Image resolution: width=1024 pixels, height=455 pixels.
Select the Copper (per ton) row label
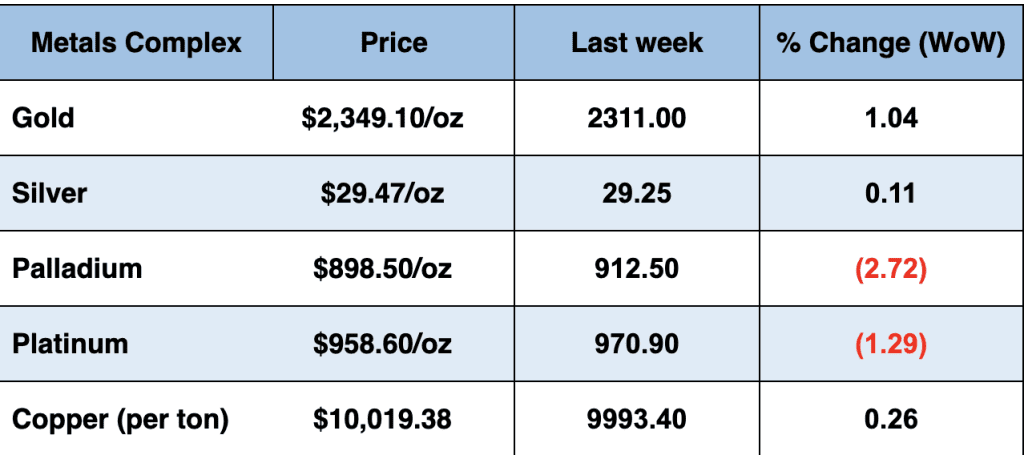(x=120, y=419)
